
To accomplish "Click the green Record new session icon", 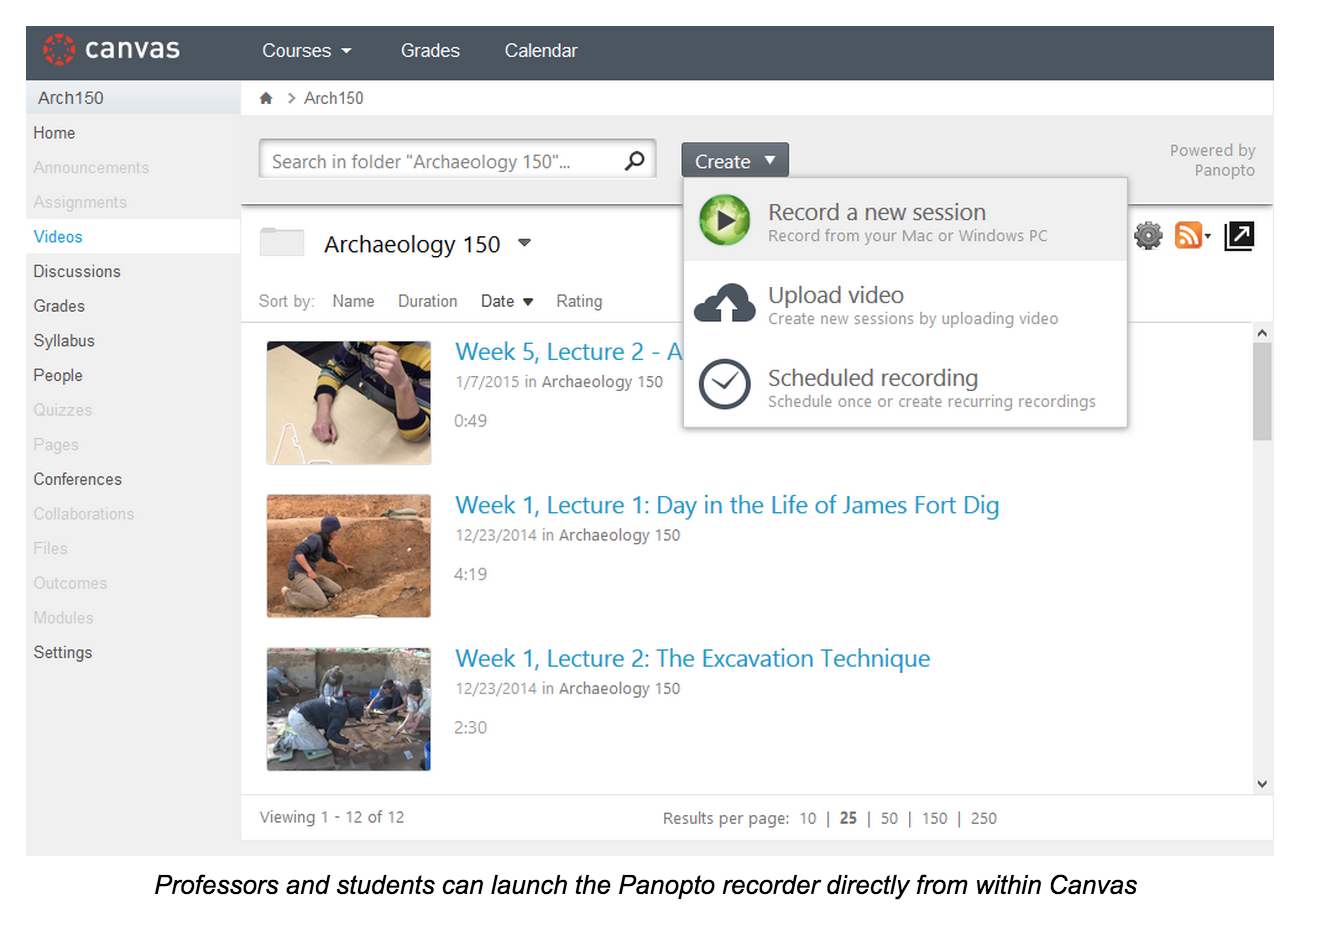I will 724,220.
